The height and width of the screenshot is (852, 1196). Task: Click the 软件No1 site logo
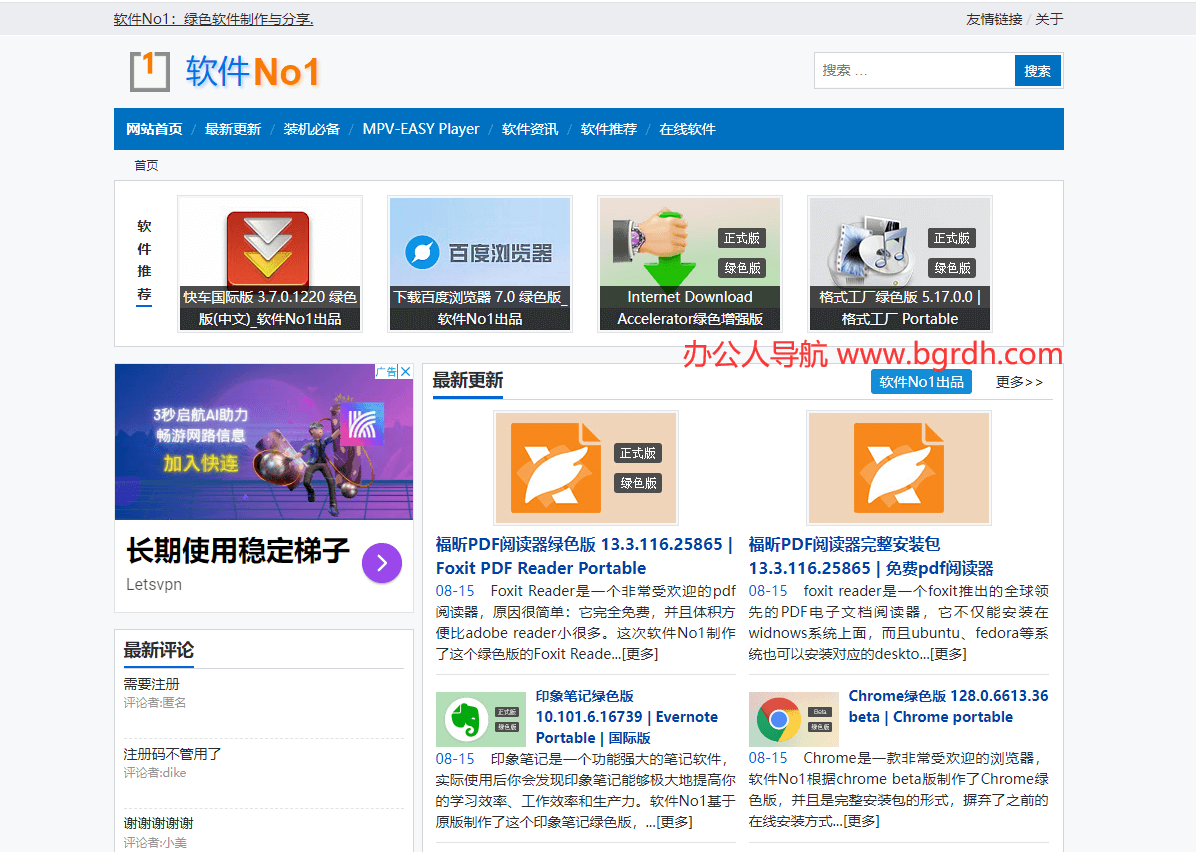225,71
